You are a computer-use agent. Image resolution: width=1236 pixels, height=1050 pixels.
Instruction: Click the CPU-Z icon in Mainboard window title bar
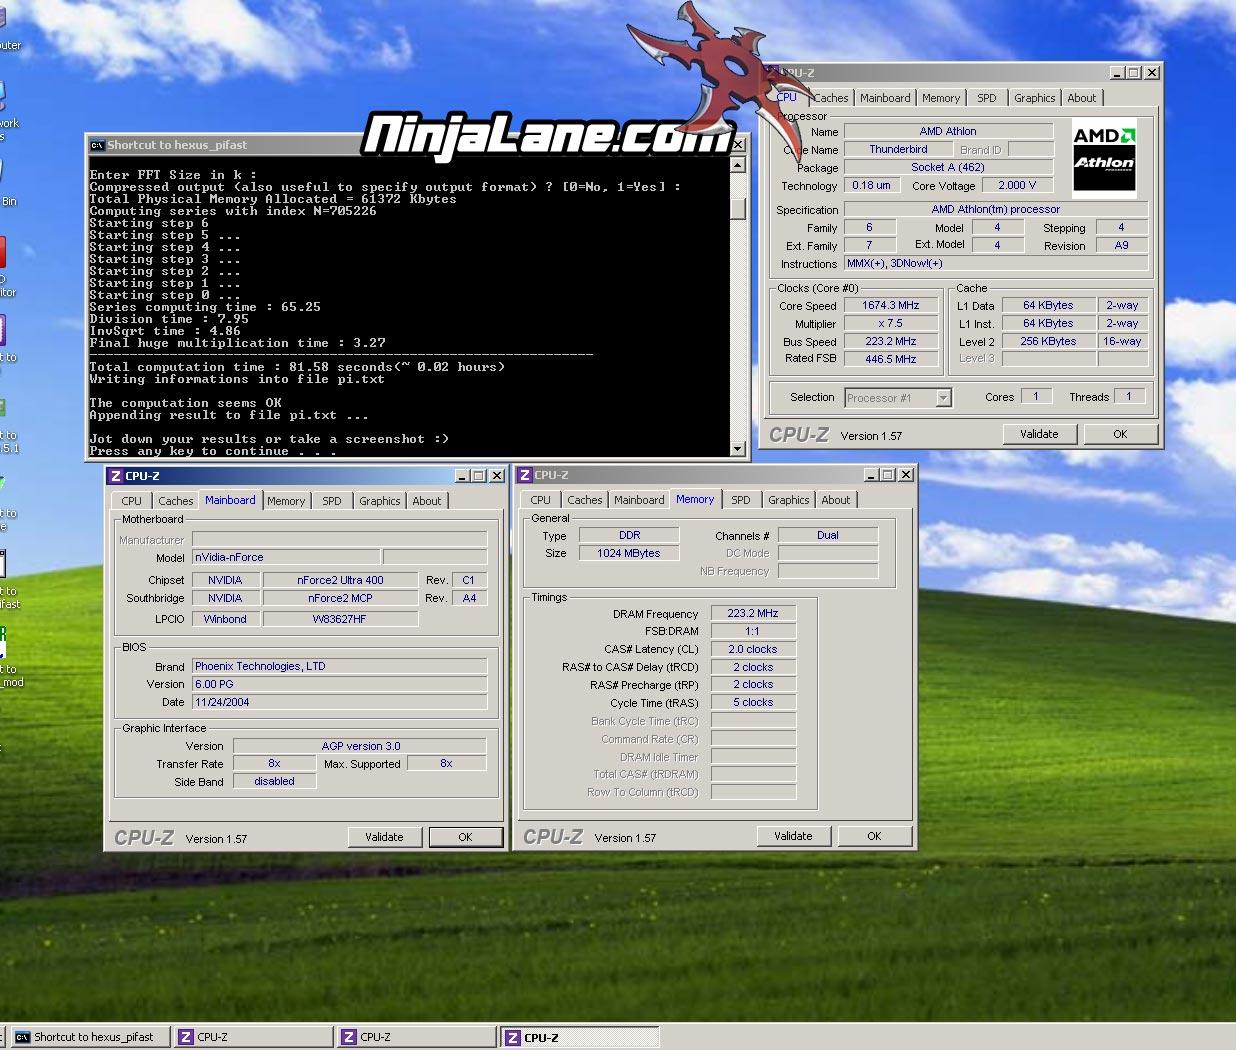[x=116, y=476]
